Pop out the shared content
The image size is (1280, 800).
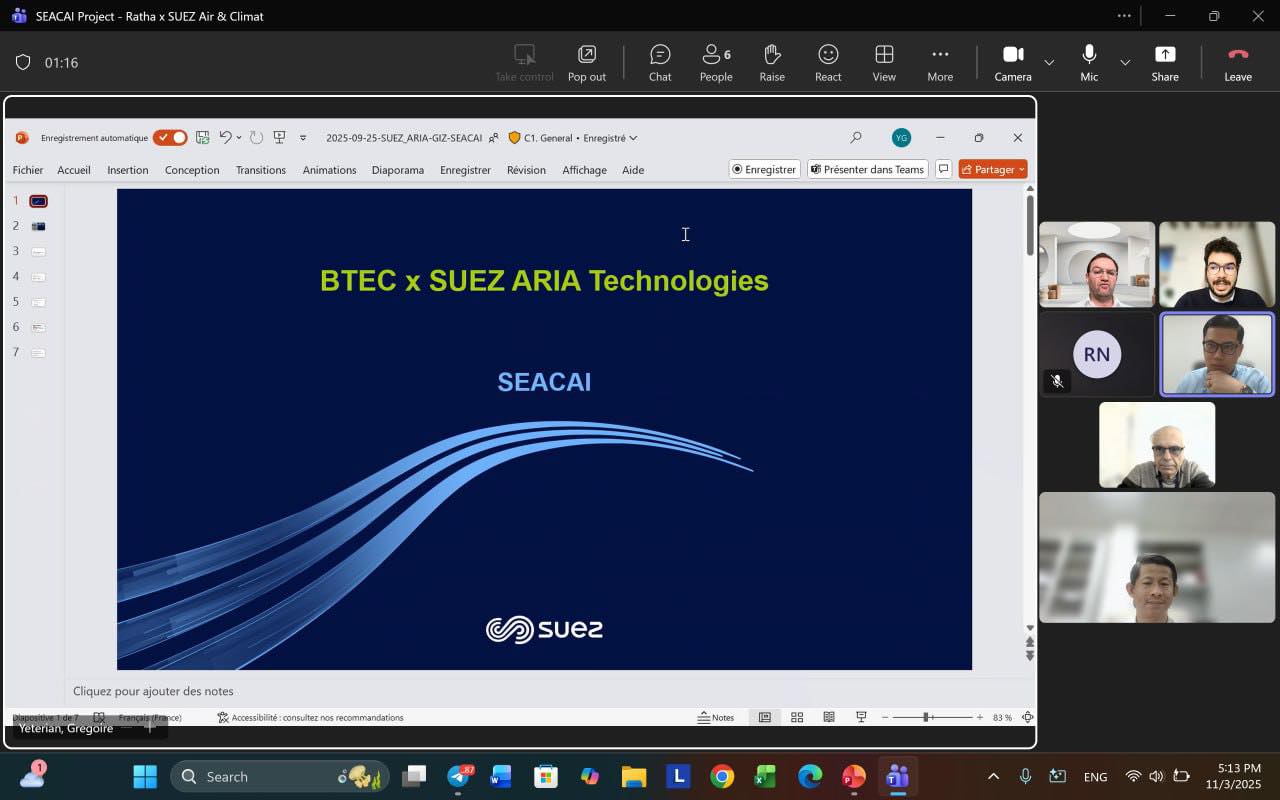pos(587,62)
